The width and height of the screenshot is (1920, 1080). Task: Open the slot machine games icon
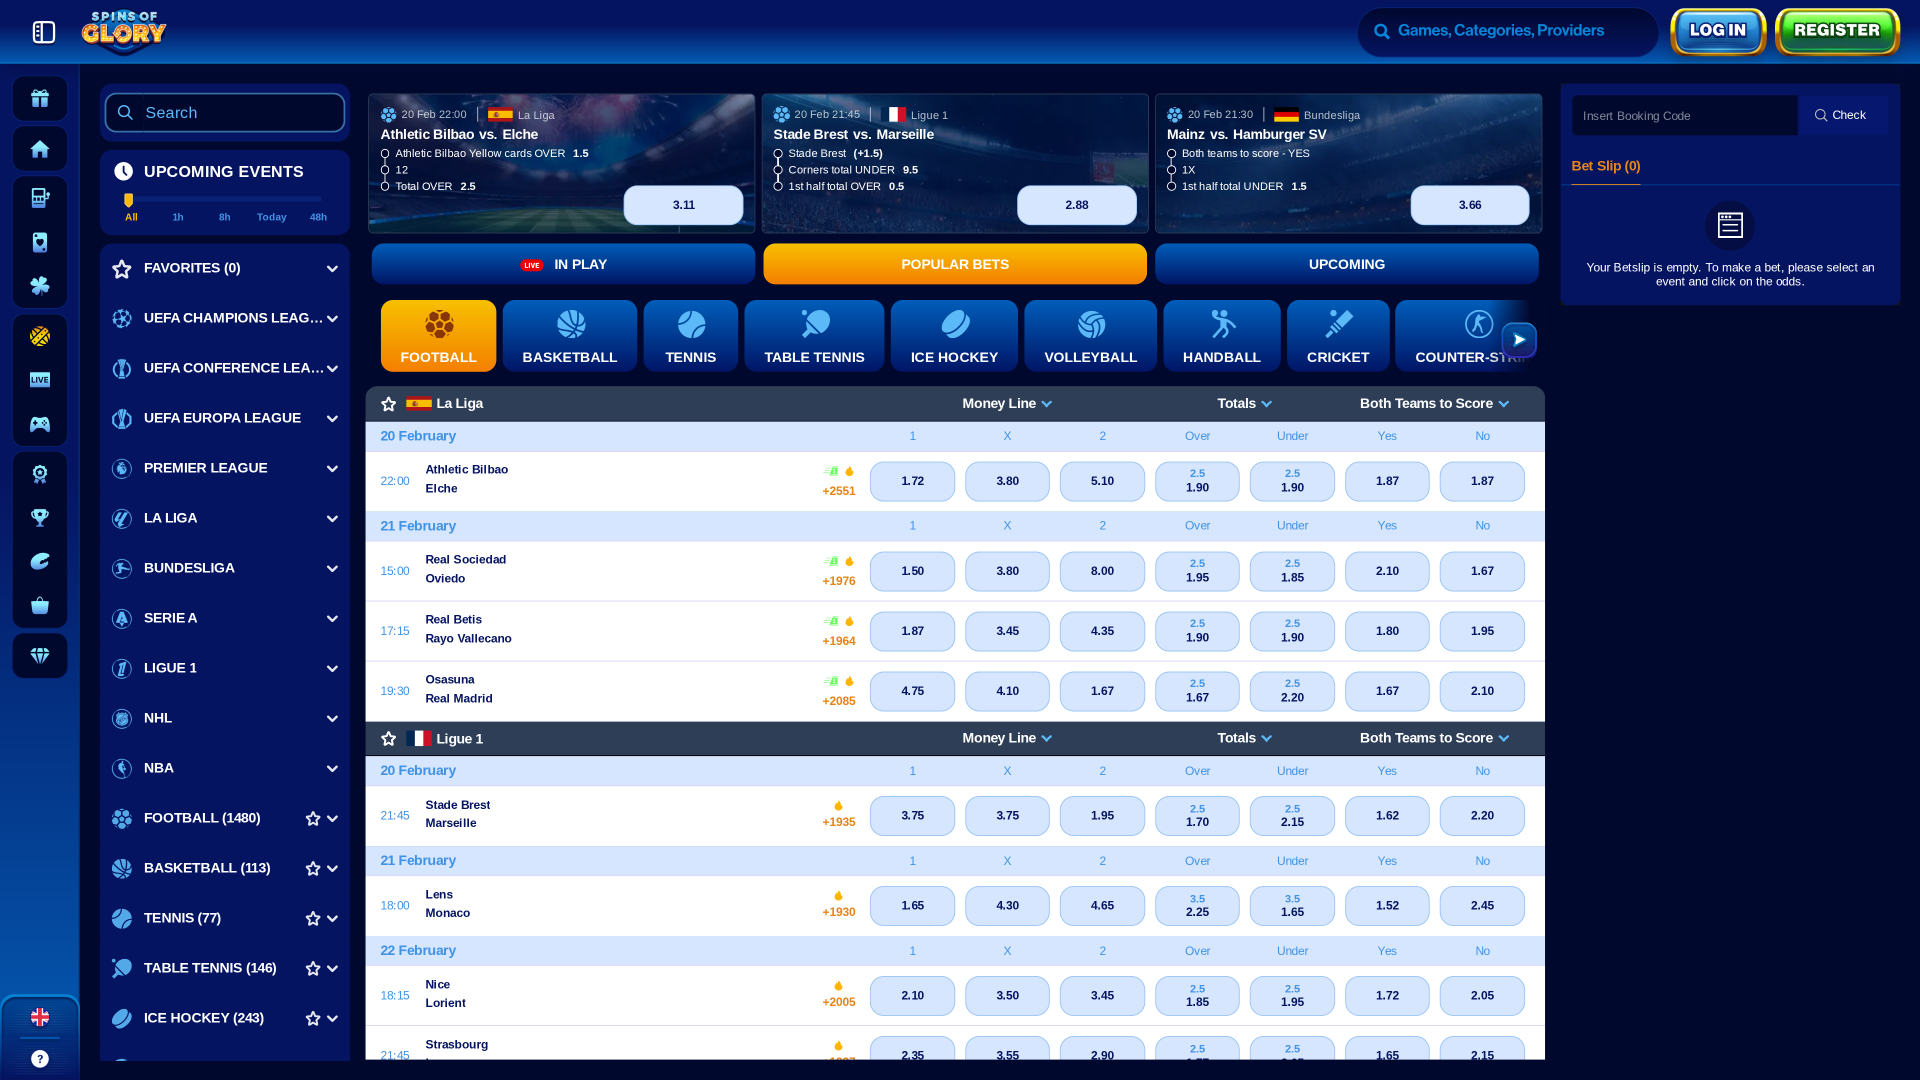point(40,197)
